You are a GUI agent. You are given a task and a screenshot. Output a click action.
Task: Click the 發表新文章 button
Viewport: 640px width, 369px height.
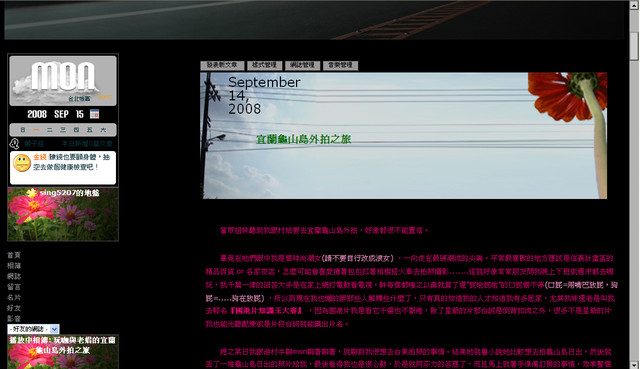point(222,65)
